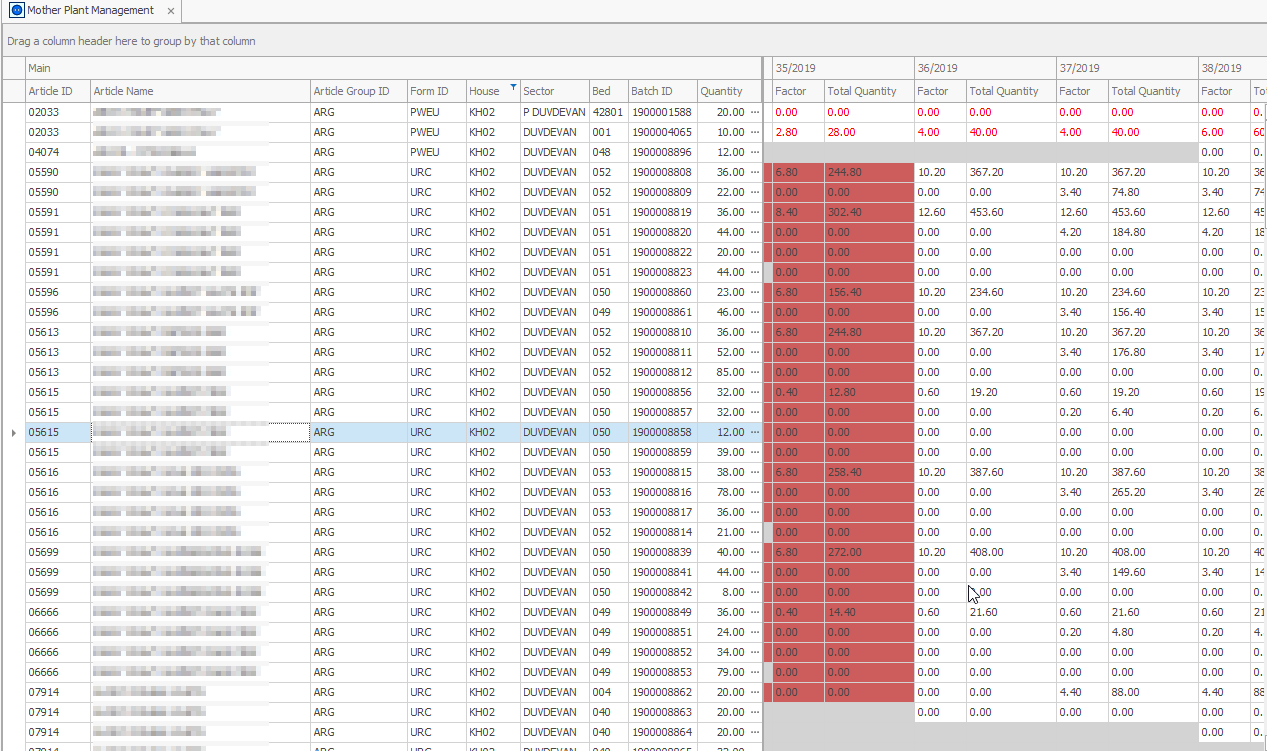The height and width of the screenshot is (751, 1267).
Task: Click Factor column header under 37/2019
Action: [x=1082, y=91]
